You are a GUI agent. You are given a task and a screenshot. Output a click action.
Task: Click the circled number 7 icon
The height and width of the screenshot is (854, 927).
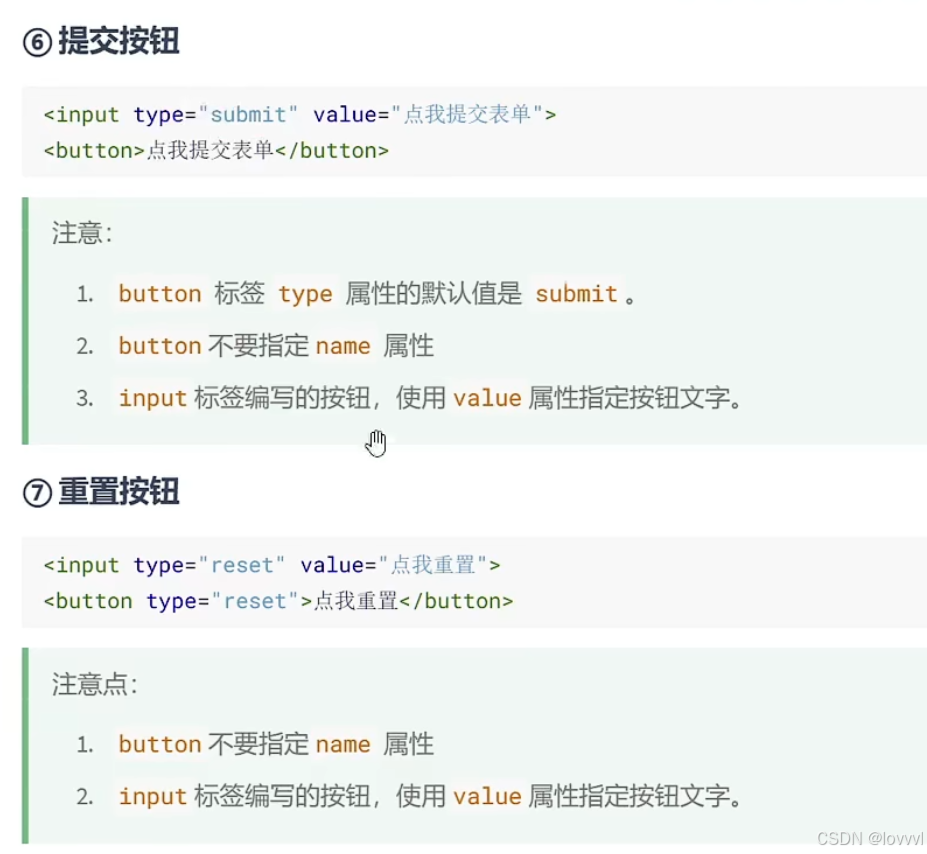click(37, 493)
